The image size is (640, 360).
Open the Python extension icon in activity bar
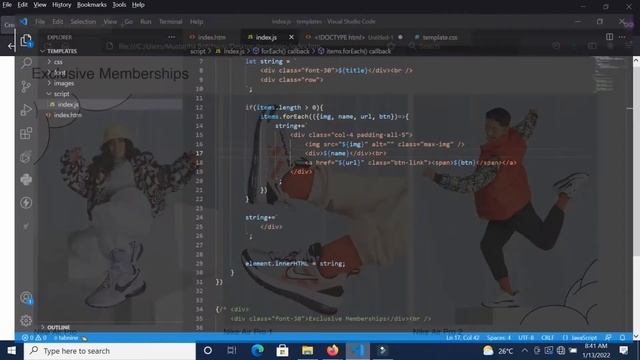[x=26, y=179]
